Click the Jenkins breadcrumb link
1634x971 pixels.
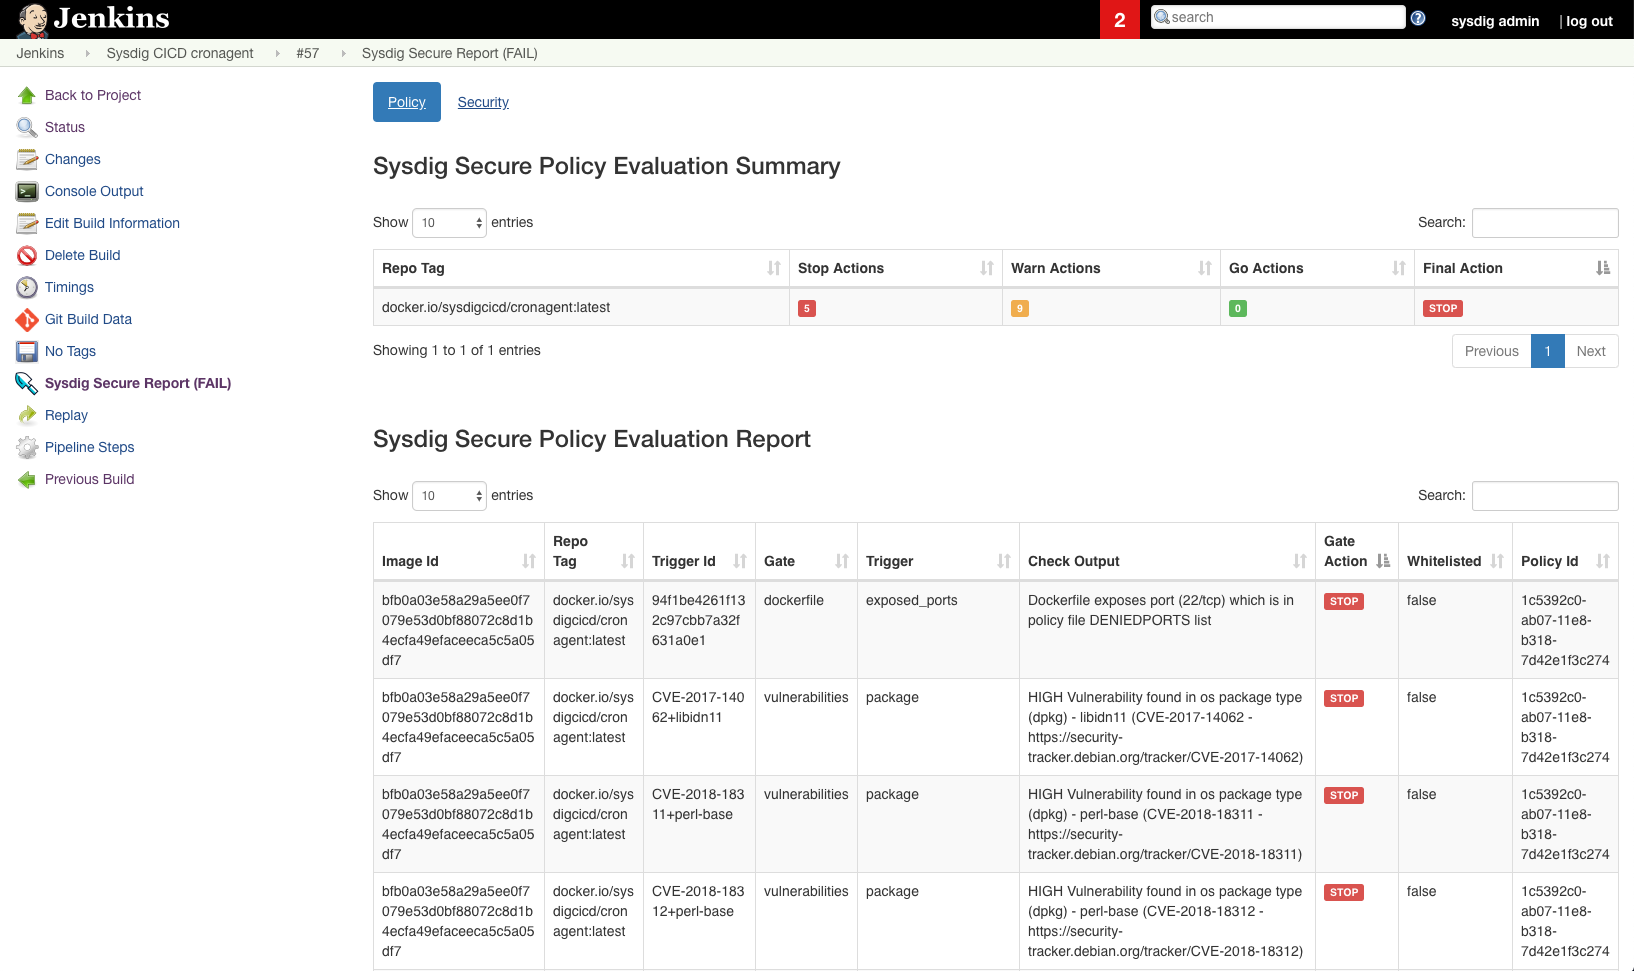[40, 53]
